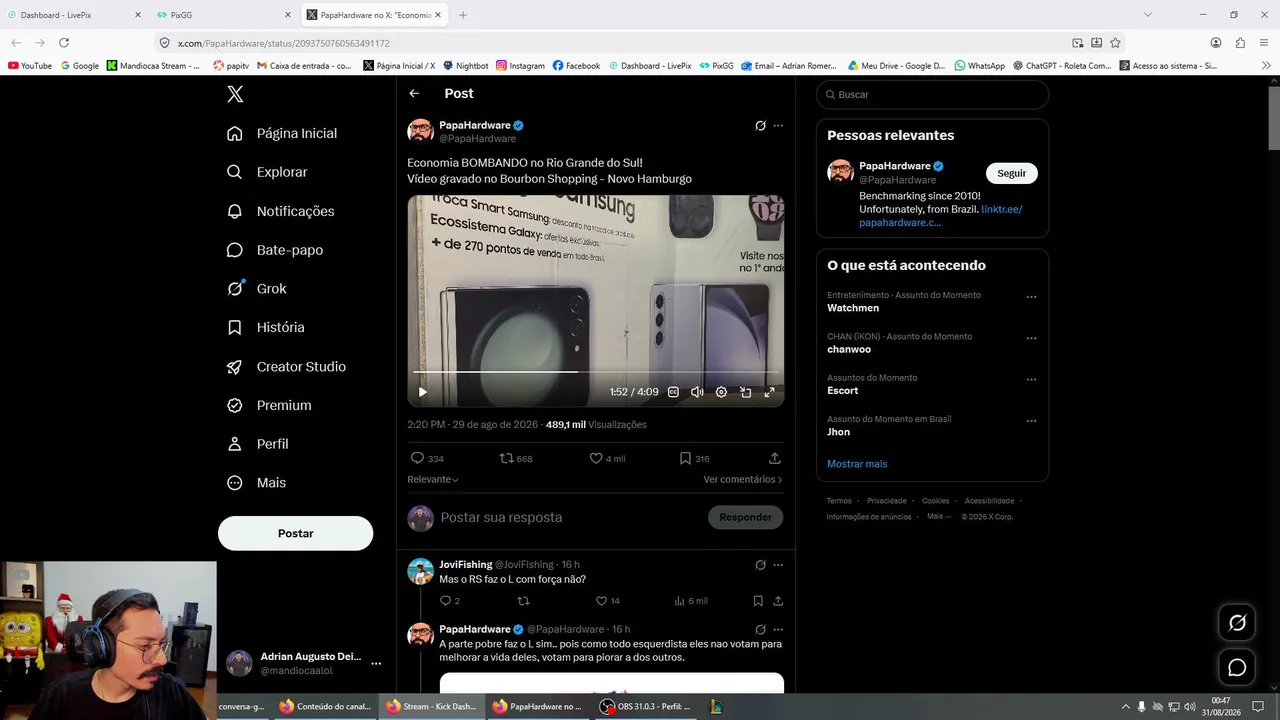
Task: Click the page vertical scrollbar
Action: click(1274, 118)
